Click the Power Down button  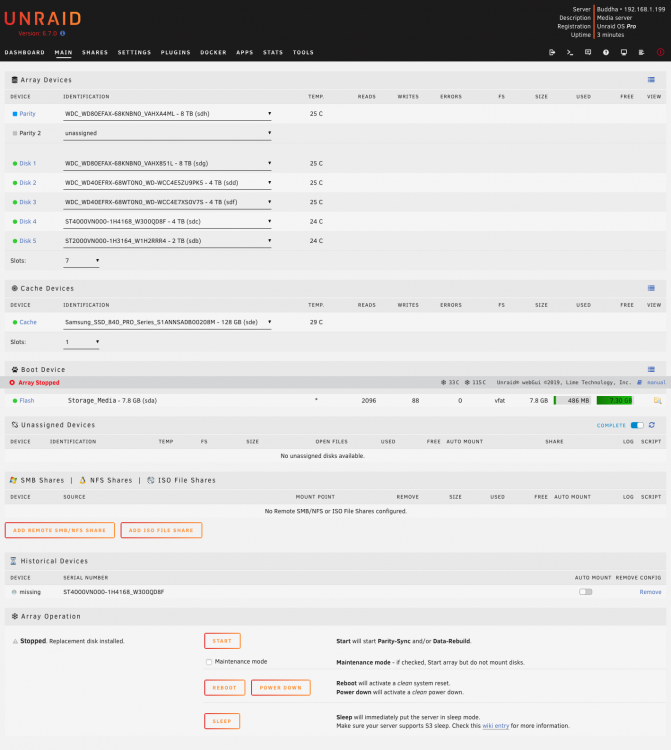pyautogui.click(x=281, y=688)
